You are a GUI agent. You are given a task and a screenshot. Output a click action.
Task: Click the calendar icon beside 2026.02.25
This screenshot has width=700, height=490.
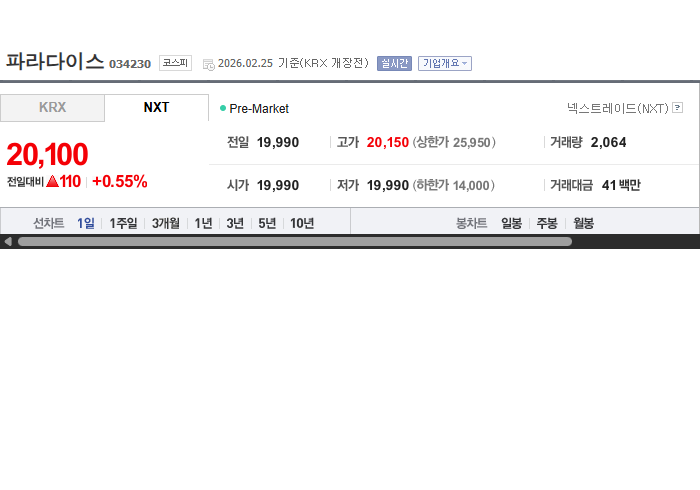click(x=208, y=64)
